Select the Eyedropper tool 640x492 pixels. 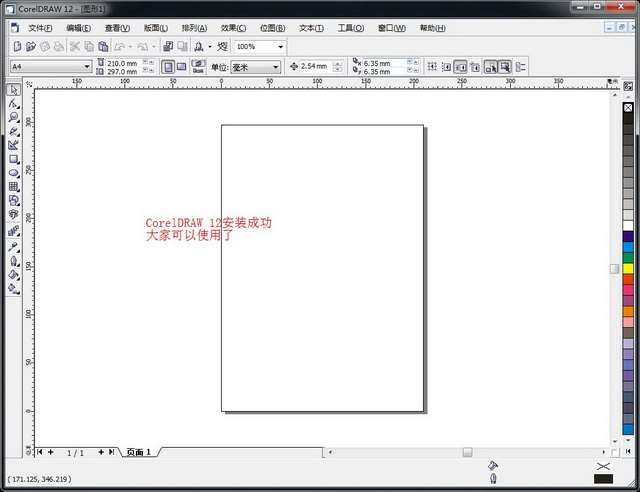14,244
